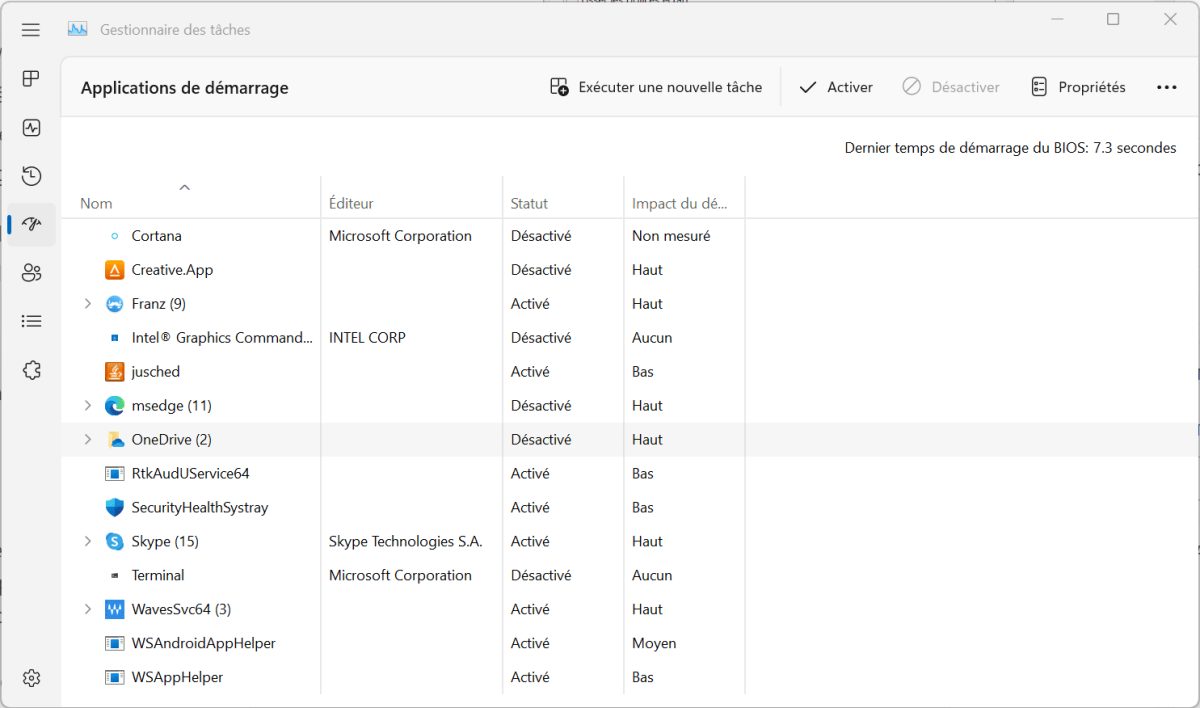
Task: Click Exécuter une nouvelle tâche
Action: click(x=656, y=88)
